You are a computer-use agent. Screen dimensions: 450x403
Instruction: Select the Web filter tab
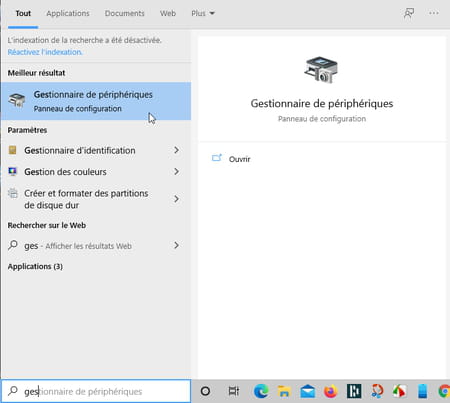point(168,13)
